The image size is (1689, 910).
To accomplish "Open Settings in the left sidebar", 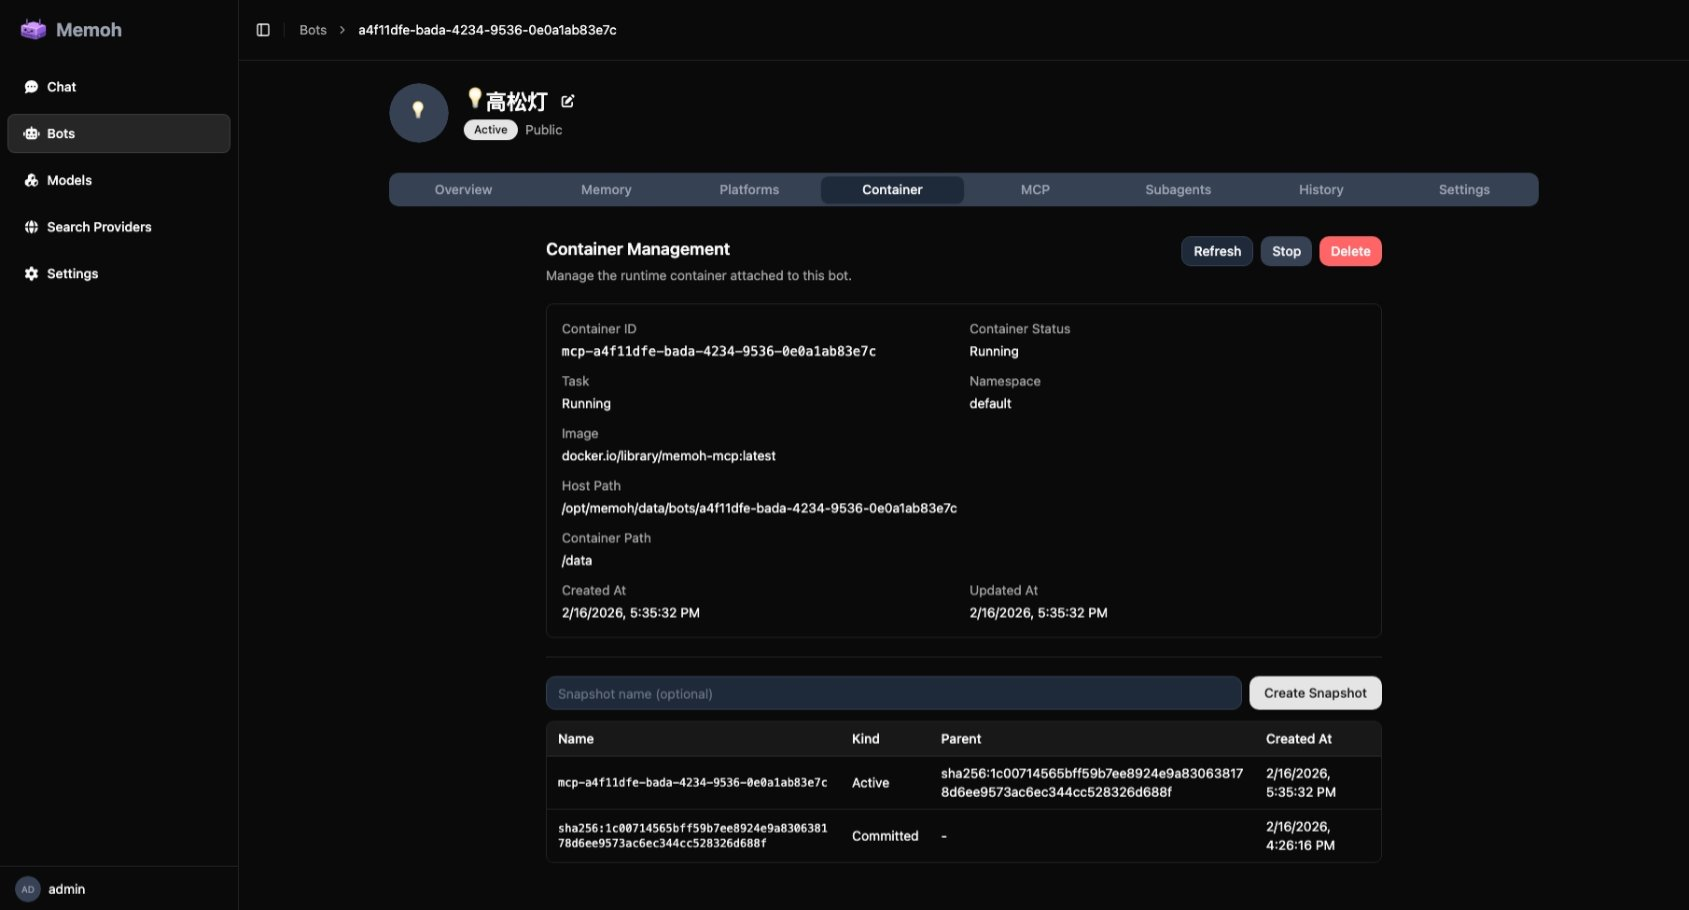I will tap(72, 274).
